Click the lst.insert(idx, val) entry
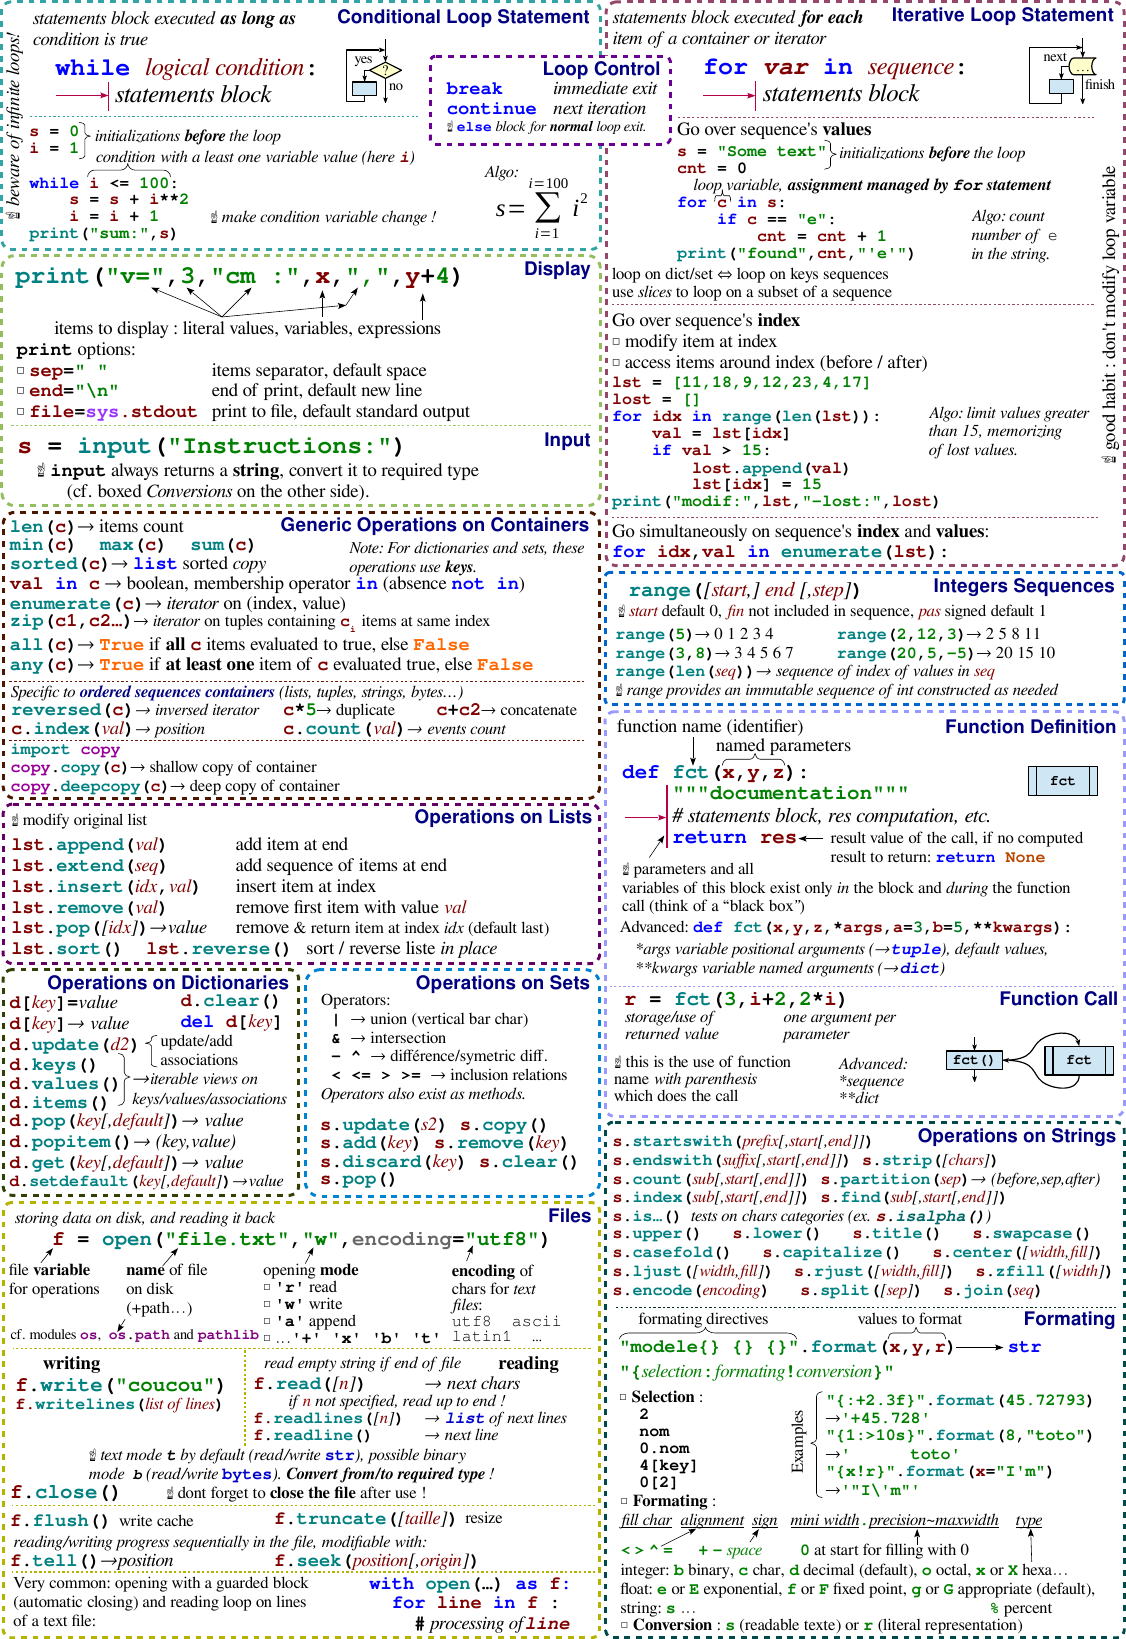This screenshot has height=1639, width=1126. pyautogui.click(x=105, y=887)
